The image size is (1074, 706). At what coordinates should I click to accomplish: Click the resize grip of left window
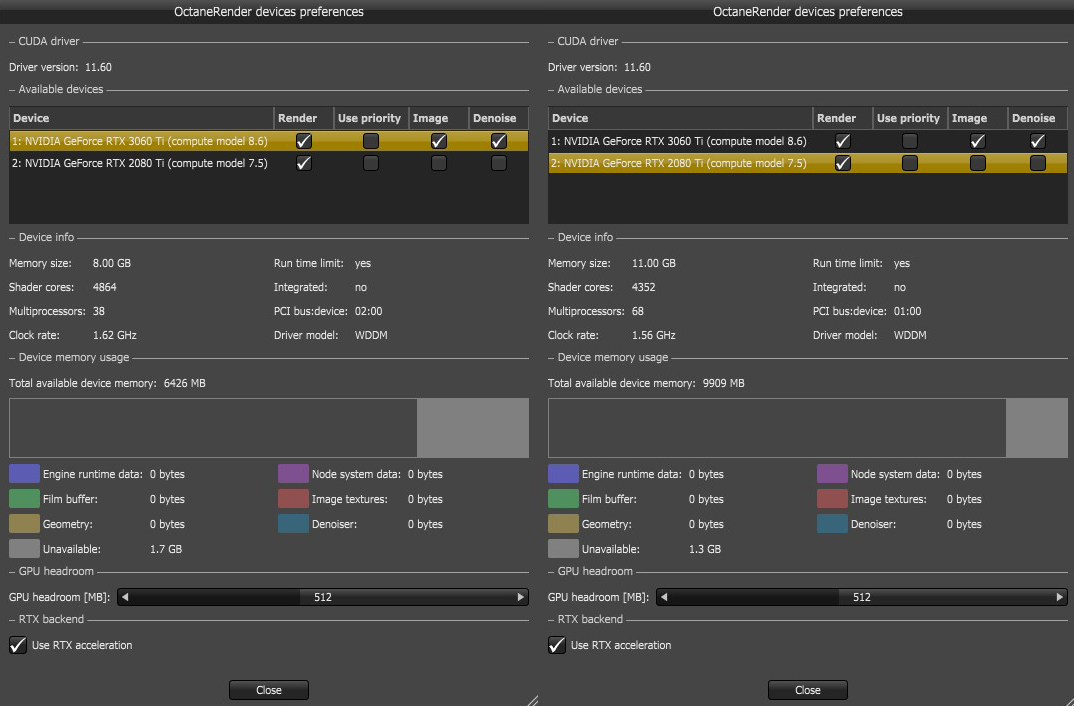point(532,700)
